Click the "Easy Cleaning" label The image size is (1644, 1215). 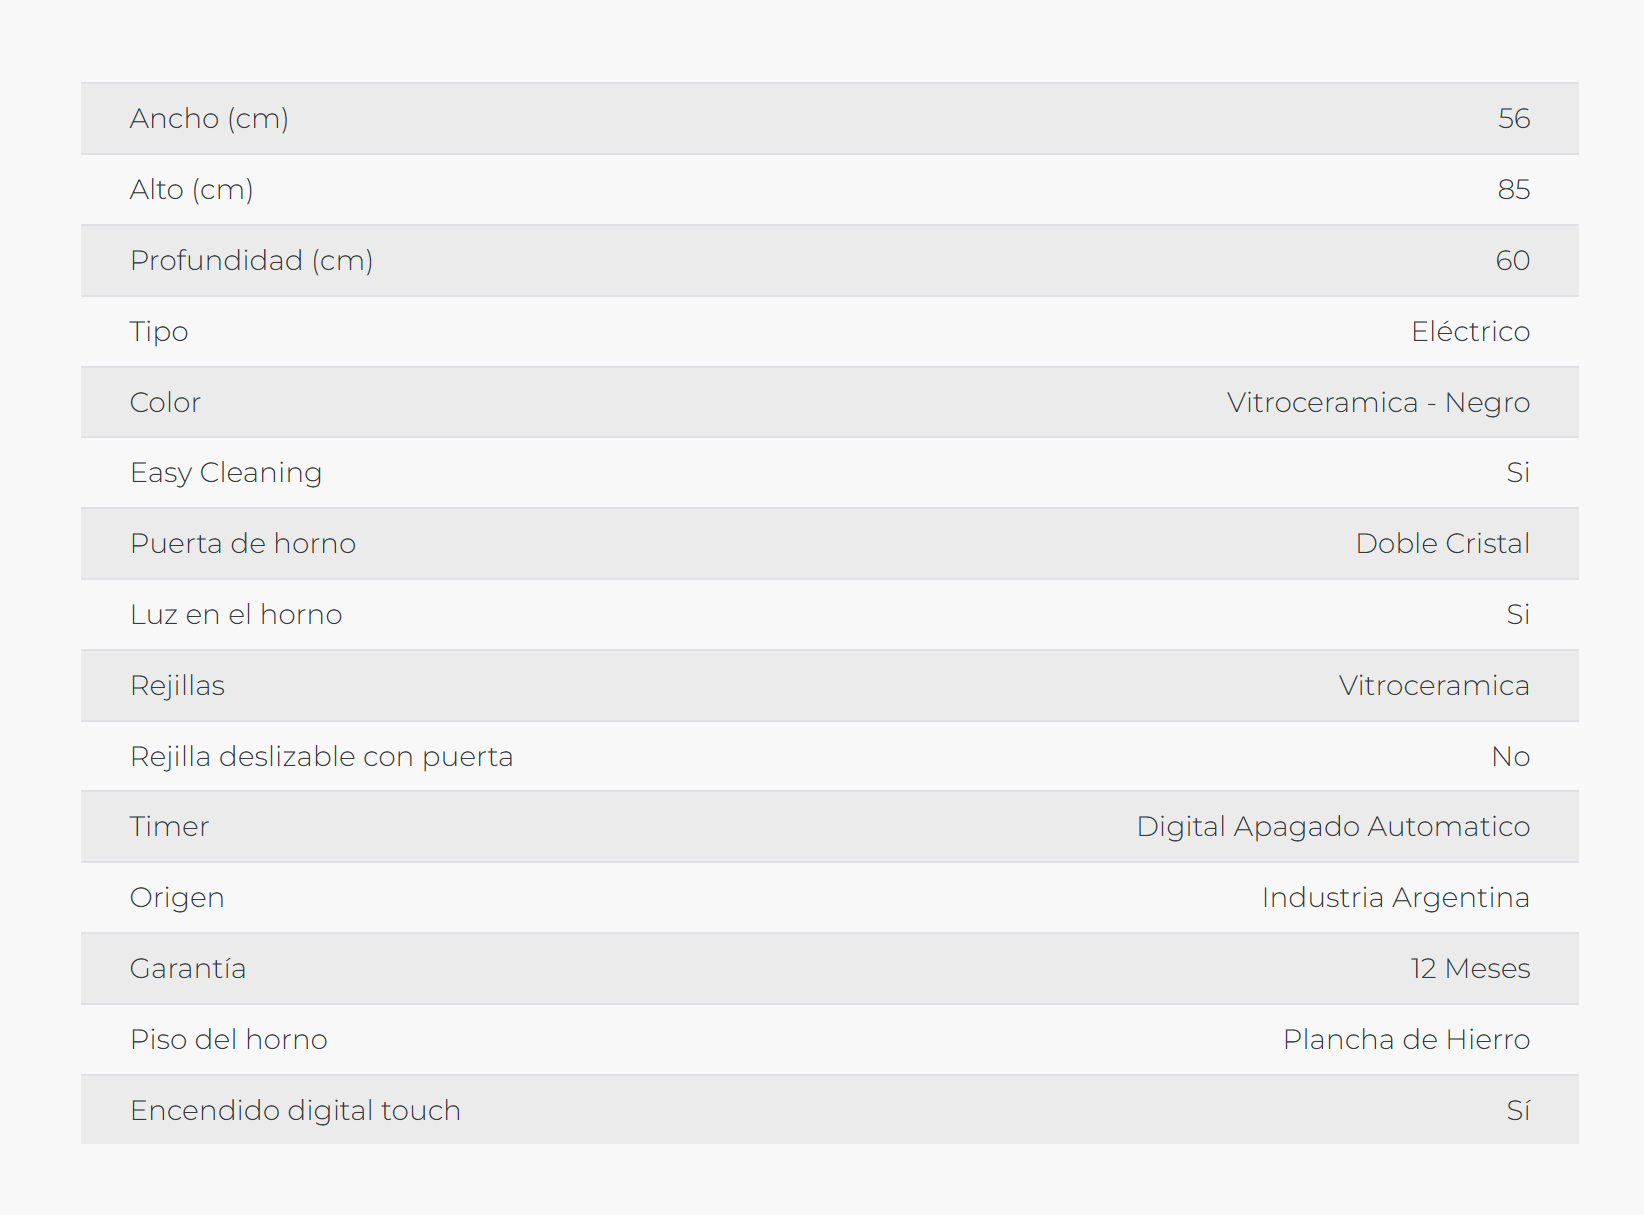pyautogui.click(x=226, y=472)
